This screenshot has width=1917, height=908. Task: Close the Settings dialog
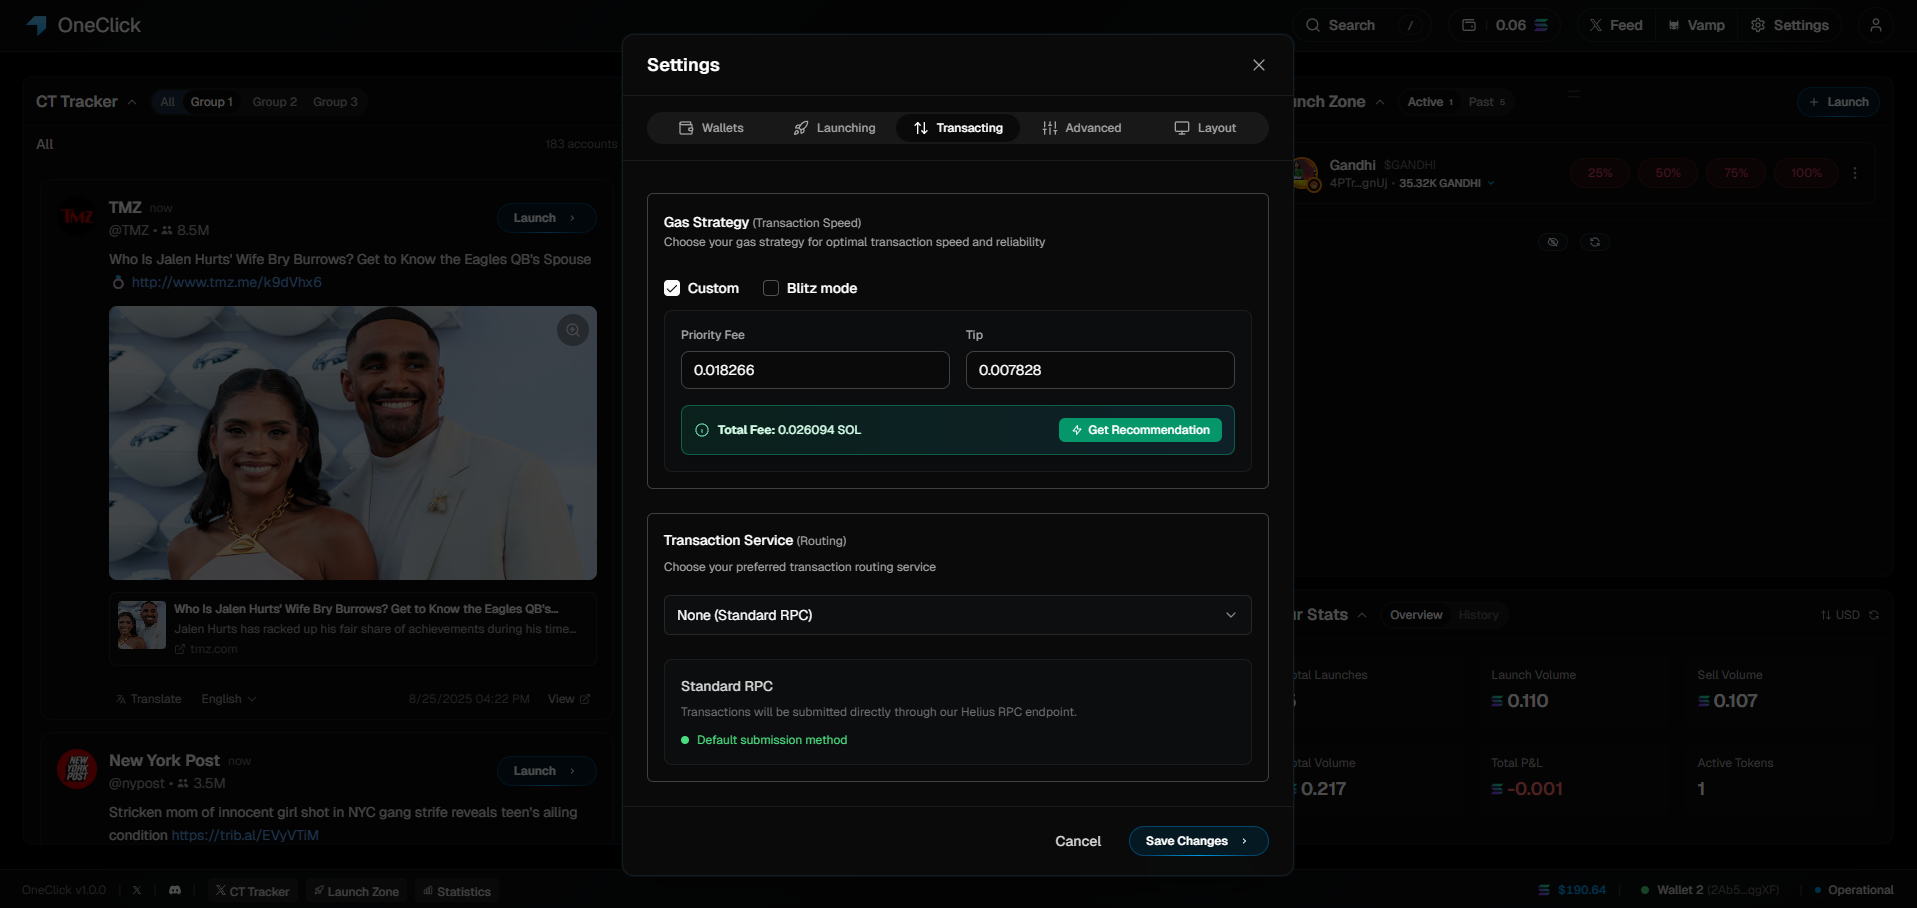[1259, 65]
